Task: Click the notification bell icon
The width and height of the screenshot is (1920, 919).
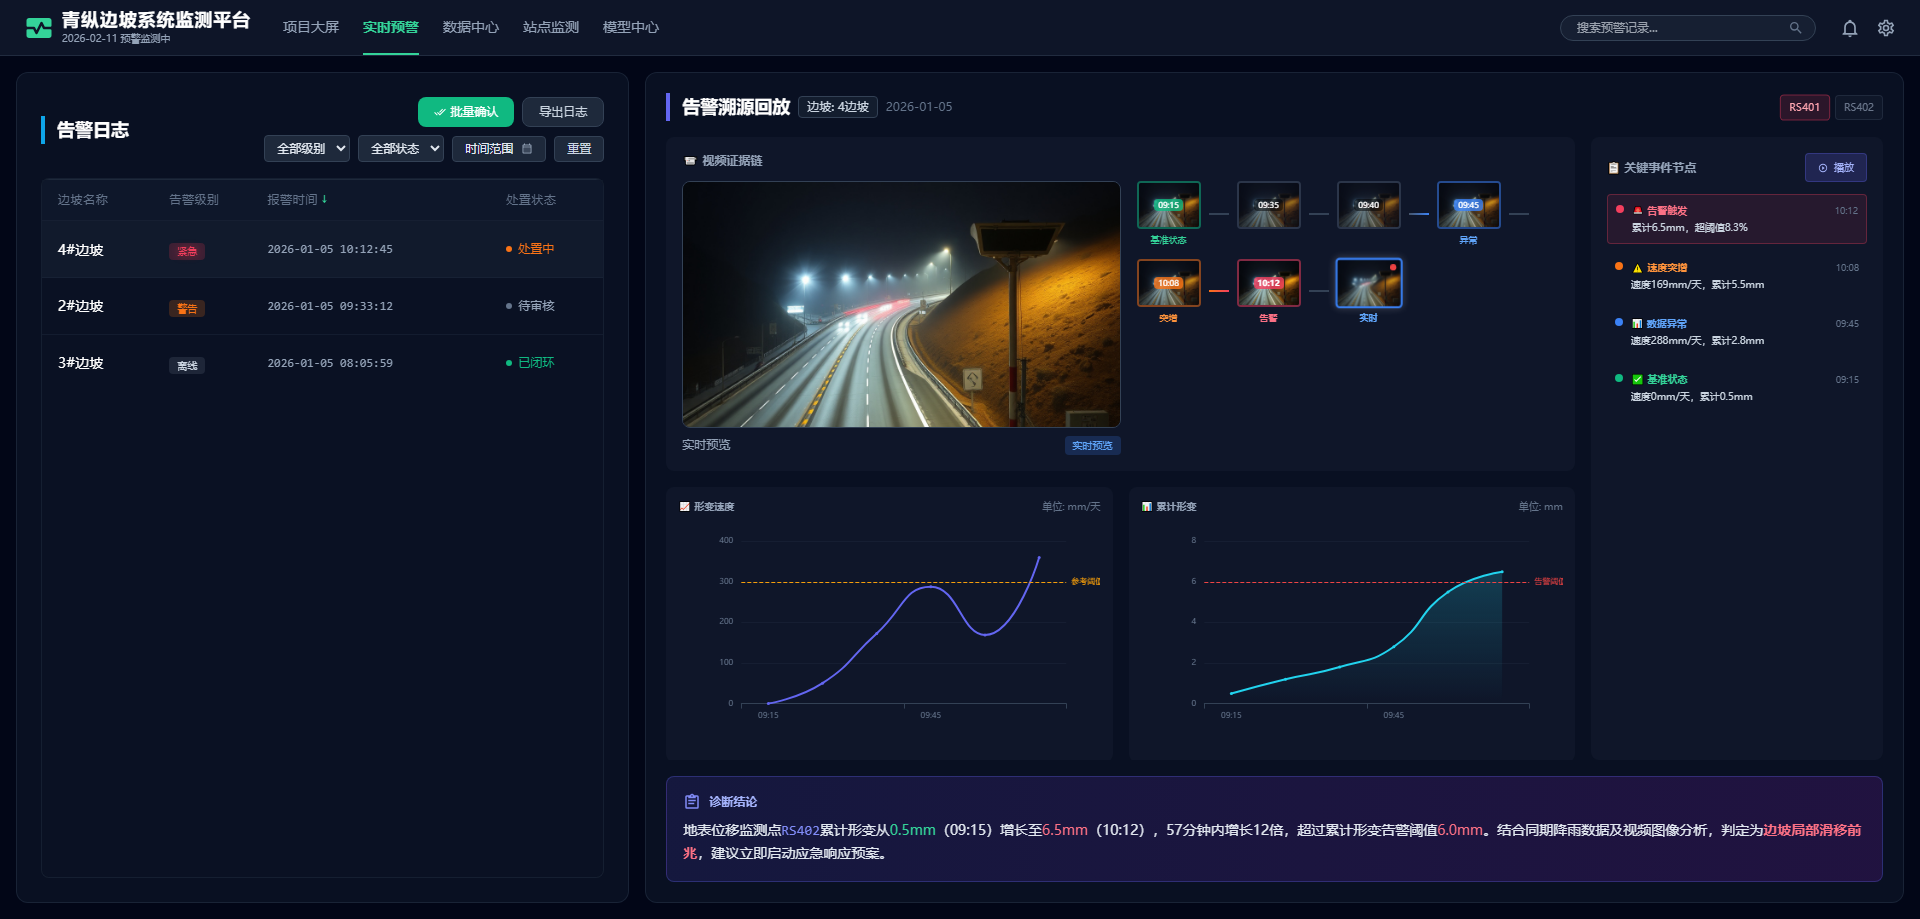Action: point(1849,28)
